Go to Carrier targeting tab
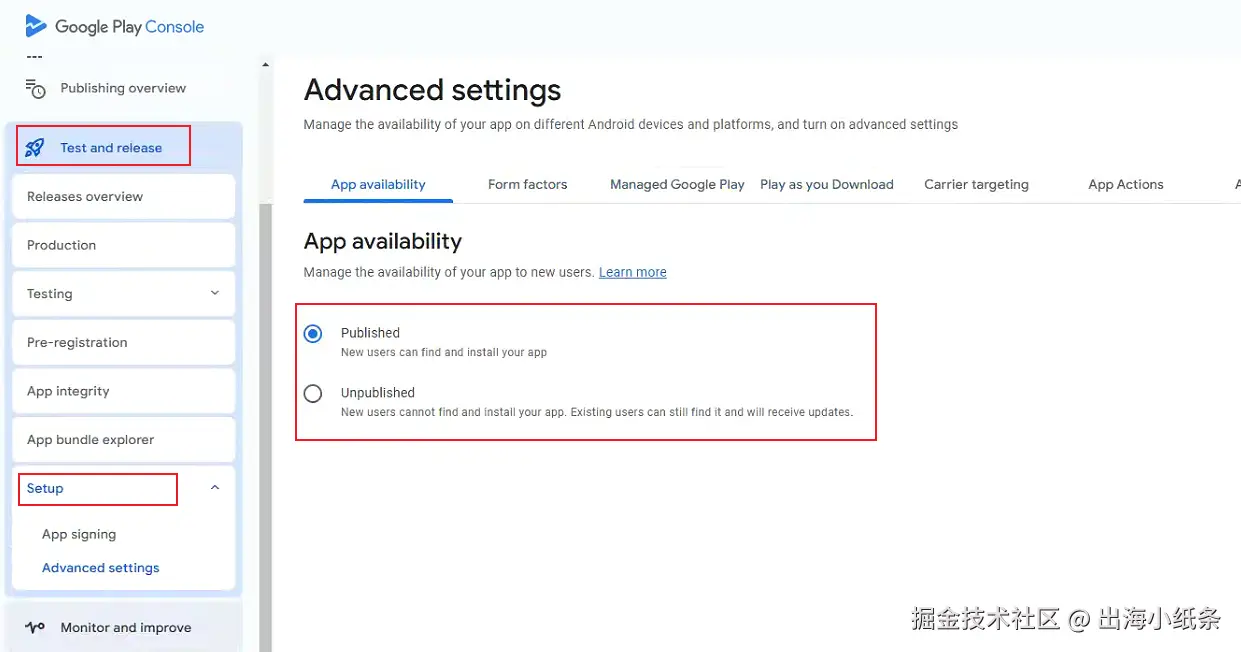The height and width of the screenshot is (652, 1241). (x=977, y=184)
